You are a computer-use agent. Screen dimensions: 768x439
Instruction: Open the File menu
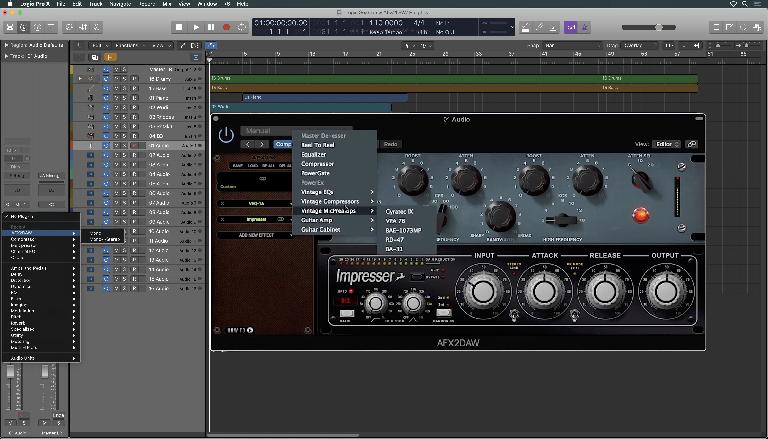[61, 3]
